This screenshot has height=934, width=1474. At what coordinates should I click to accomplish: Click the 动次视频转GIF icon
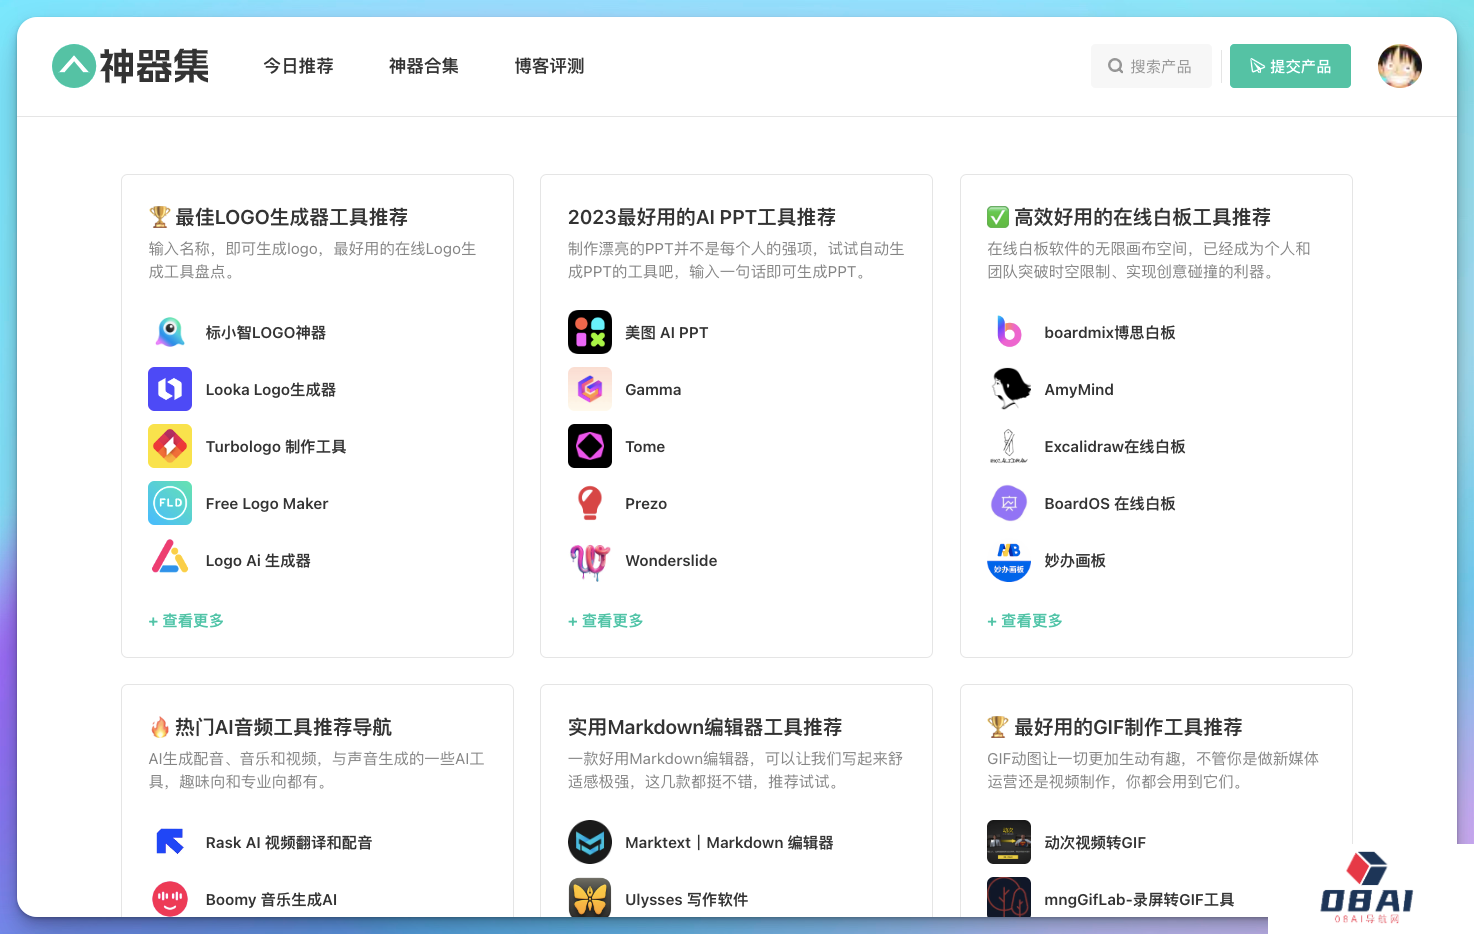[1009, 842]
